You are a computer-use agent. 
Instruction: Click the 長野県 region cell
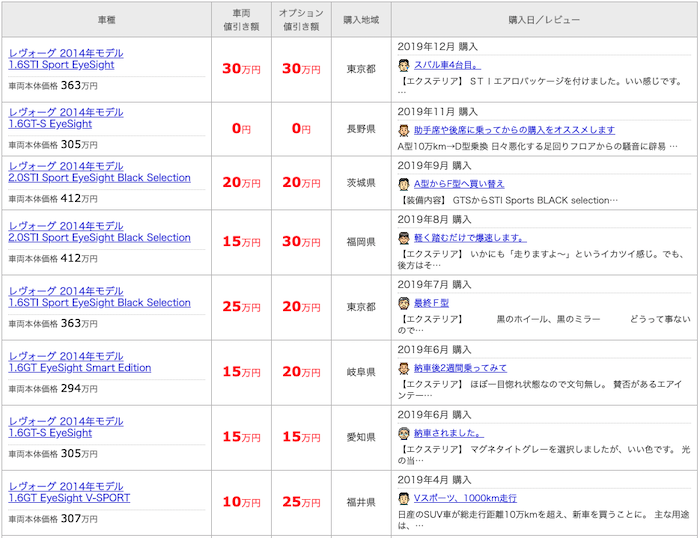[x=361, y=129]
